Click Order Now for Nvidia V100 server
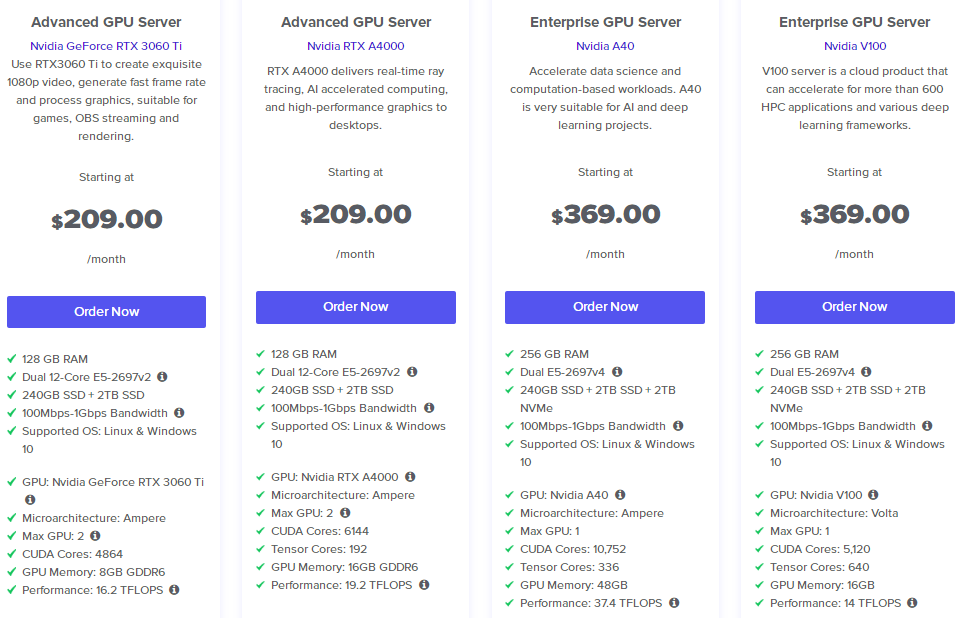Image resolution: width=963 pixels, height=618 pixels. click(854, 307)
